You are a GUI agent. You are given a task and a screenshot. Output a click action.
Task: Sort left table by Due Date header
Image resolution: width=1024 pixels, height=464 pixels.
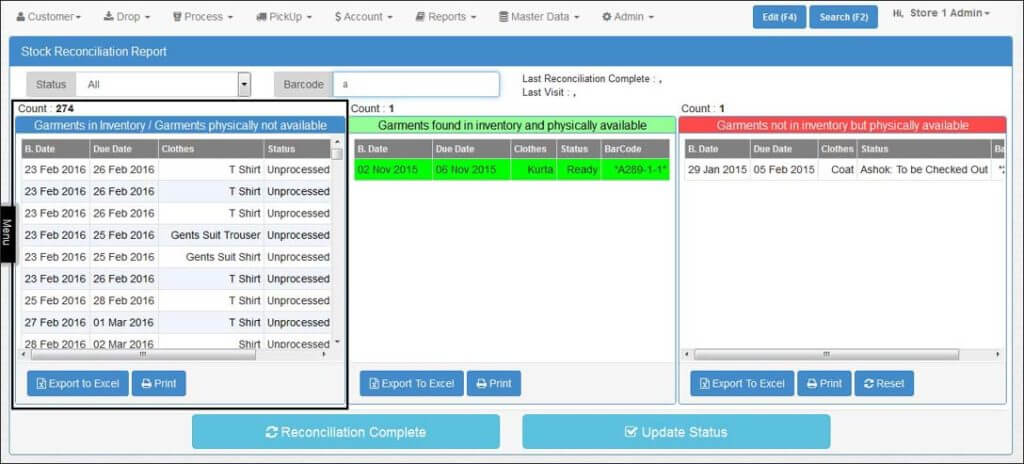point(124,149)
